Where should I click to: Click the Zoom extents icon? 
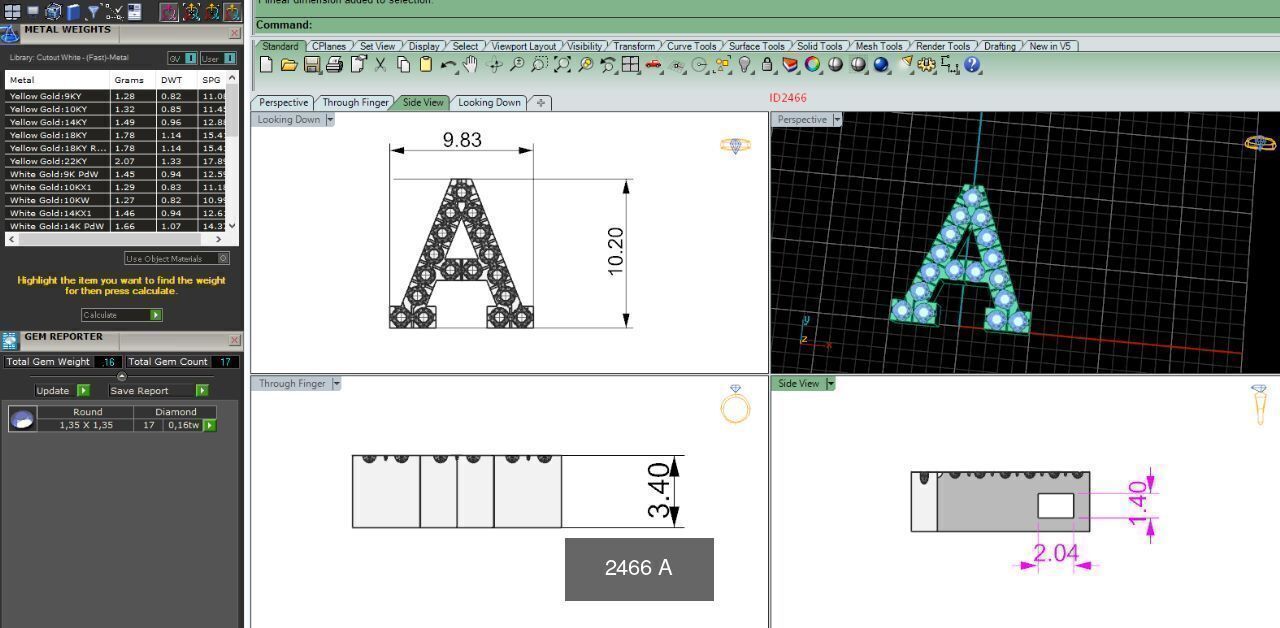coord(562,65)
